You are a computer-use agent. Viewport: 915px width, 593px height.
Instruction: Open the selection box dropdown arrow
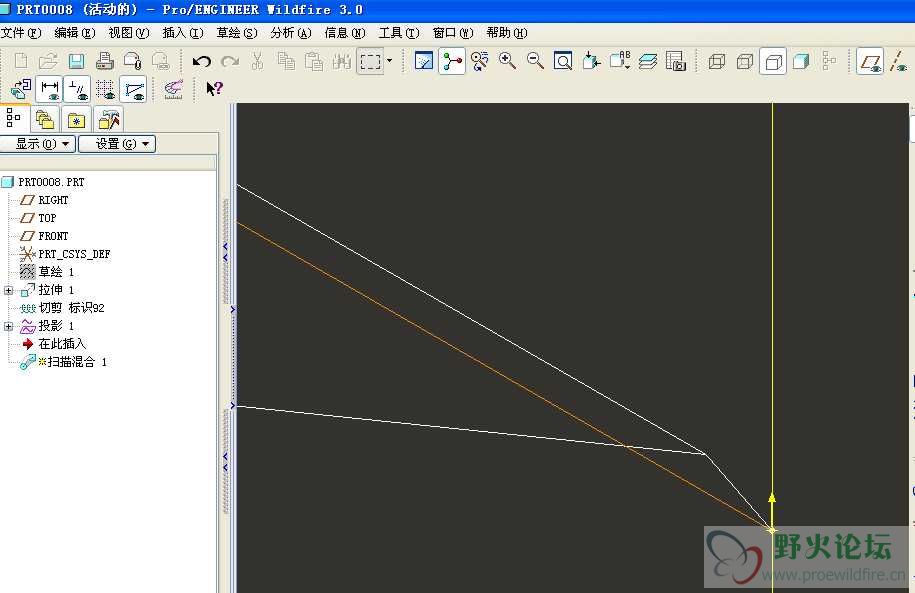click(x=389, y=61)
